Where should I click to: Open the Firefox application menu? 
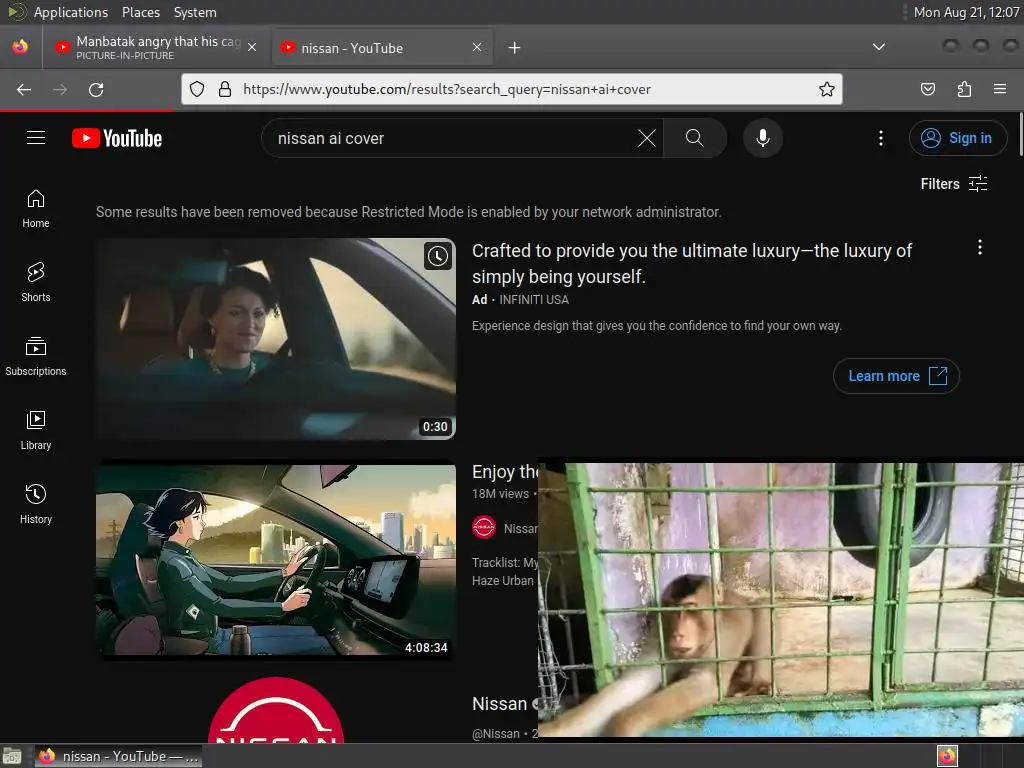click(x=1000, y=89)
